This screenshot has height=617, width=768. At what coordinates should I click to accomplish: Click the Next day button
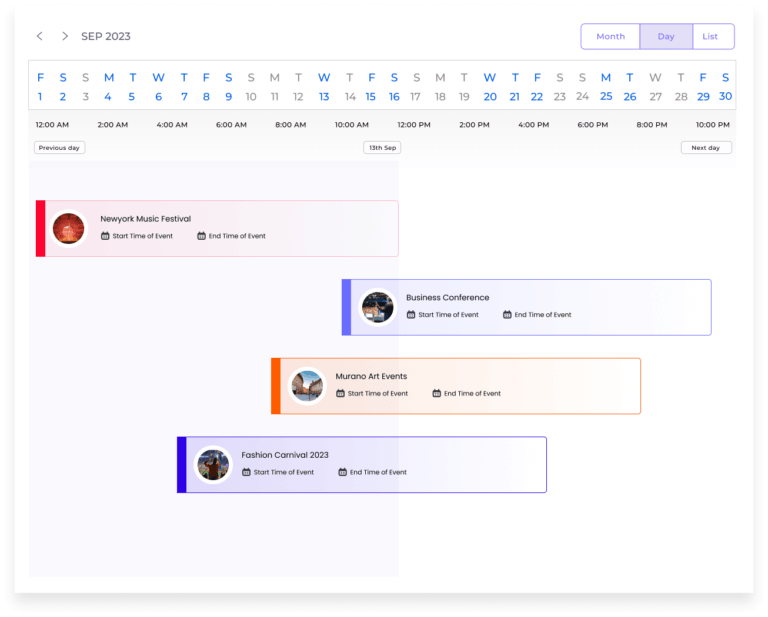(x=706, y=148)
